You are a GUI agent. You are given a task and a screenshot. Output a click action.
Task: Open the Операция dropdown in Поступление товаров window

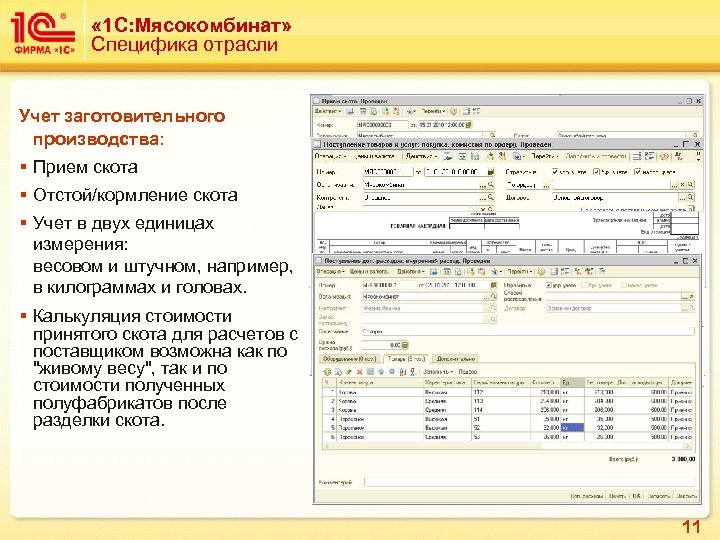tap(331, 157)
